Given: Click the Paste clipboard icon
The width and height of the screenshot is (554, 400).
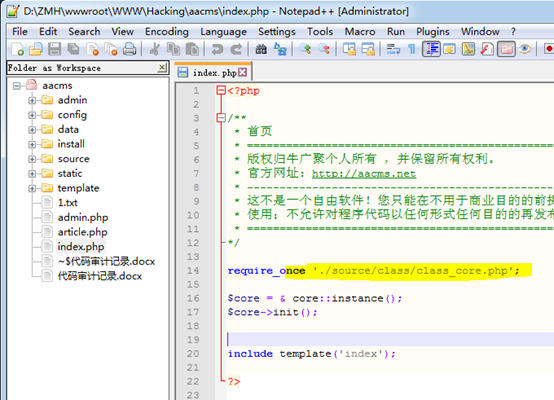Looking at the screenshot, I should point(192,49).
